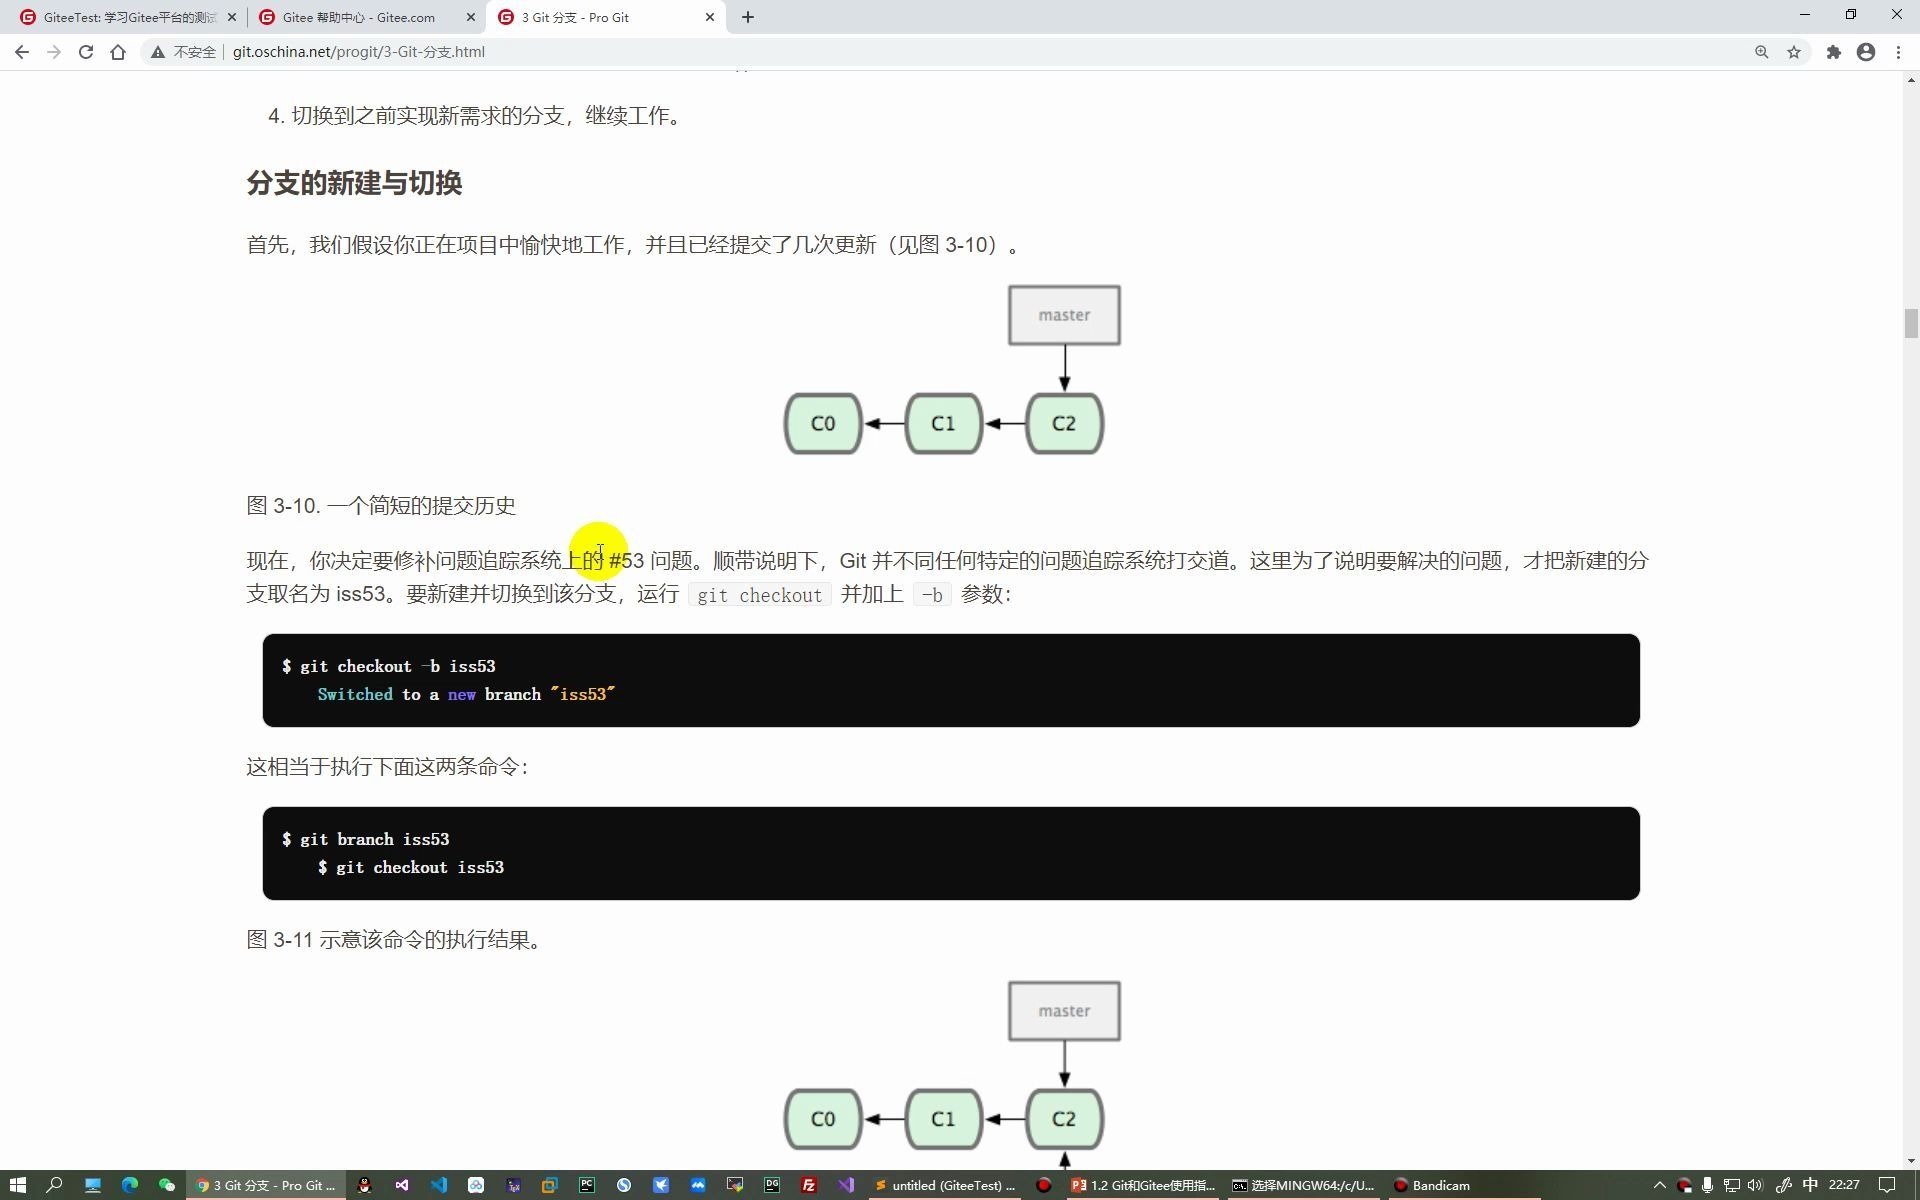Viewport: 1920px width, 1200px height.
Task: Open the volume control slider
Action: pyautogui.click(x=1755, y=1184)
